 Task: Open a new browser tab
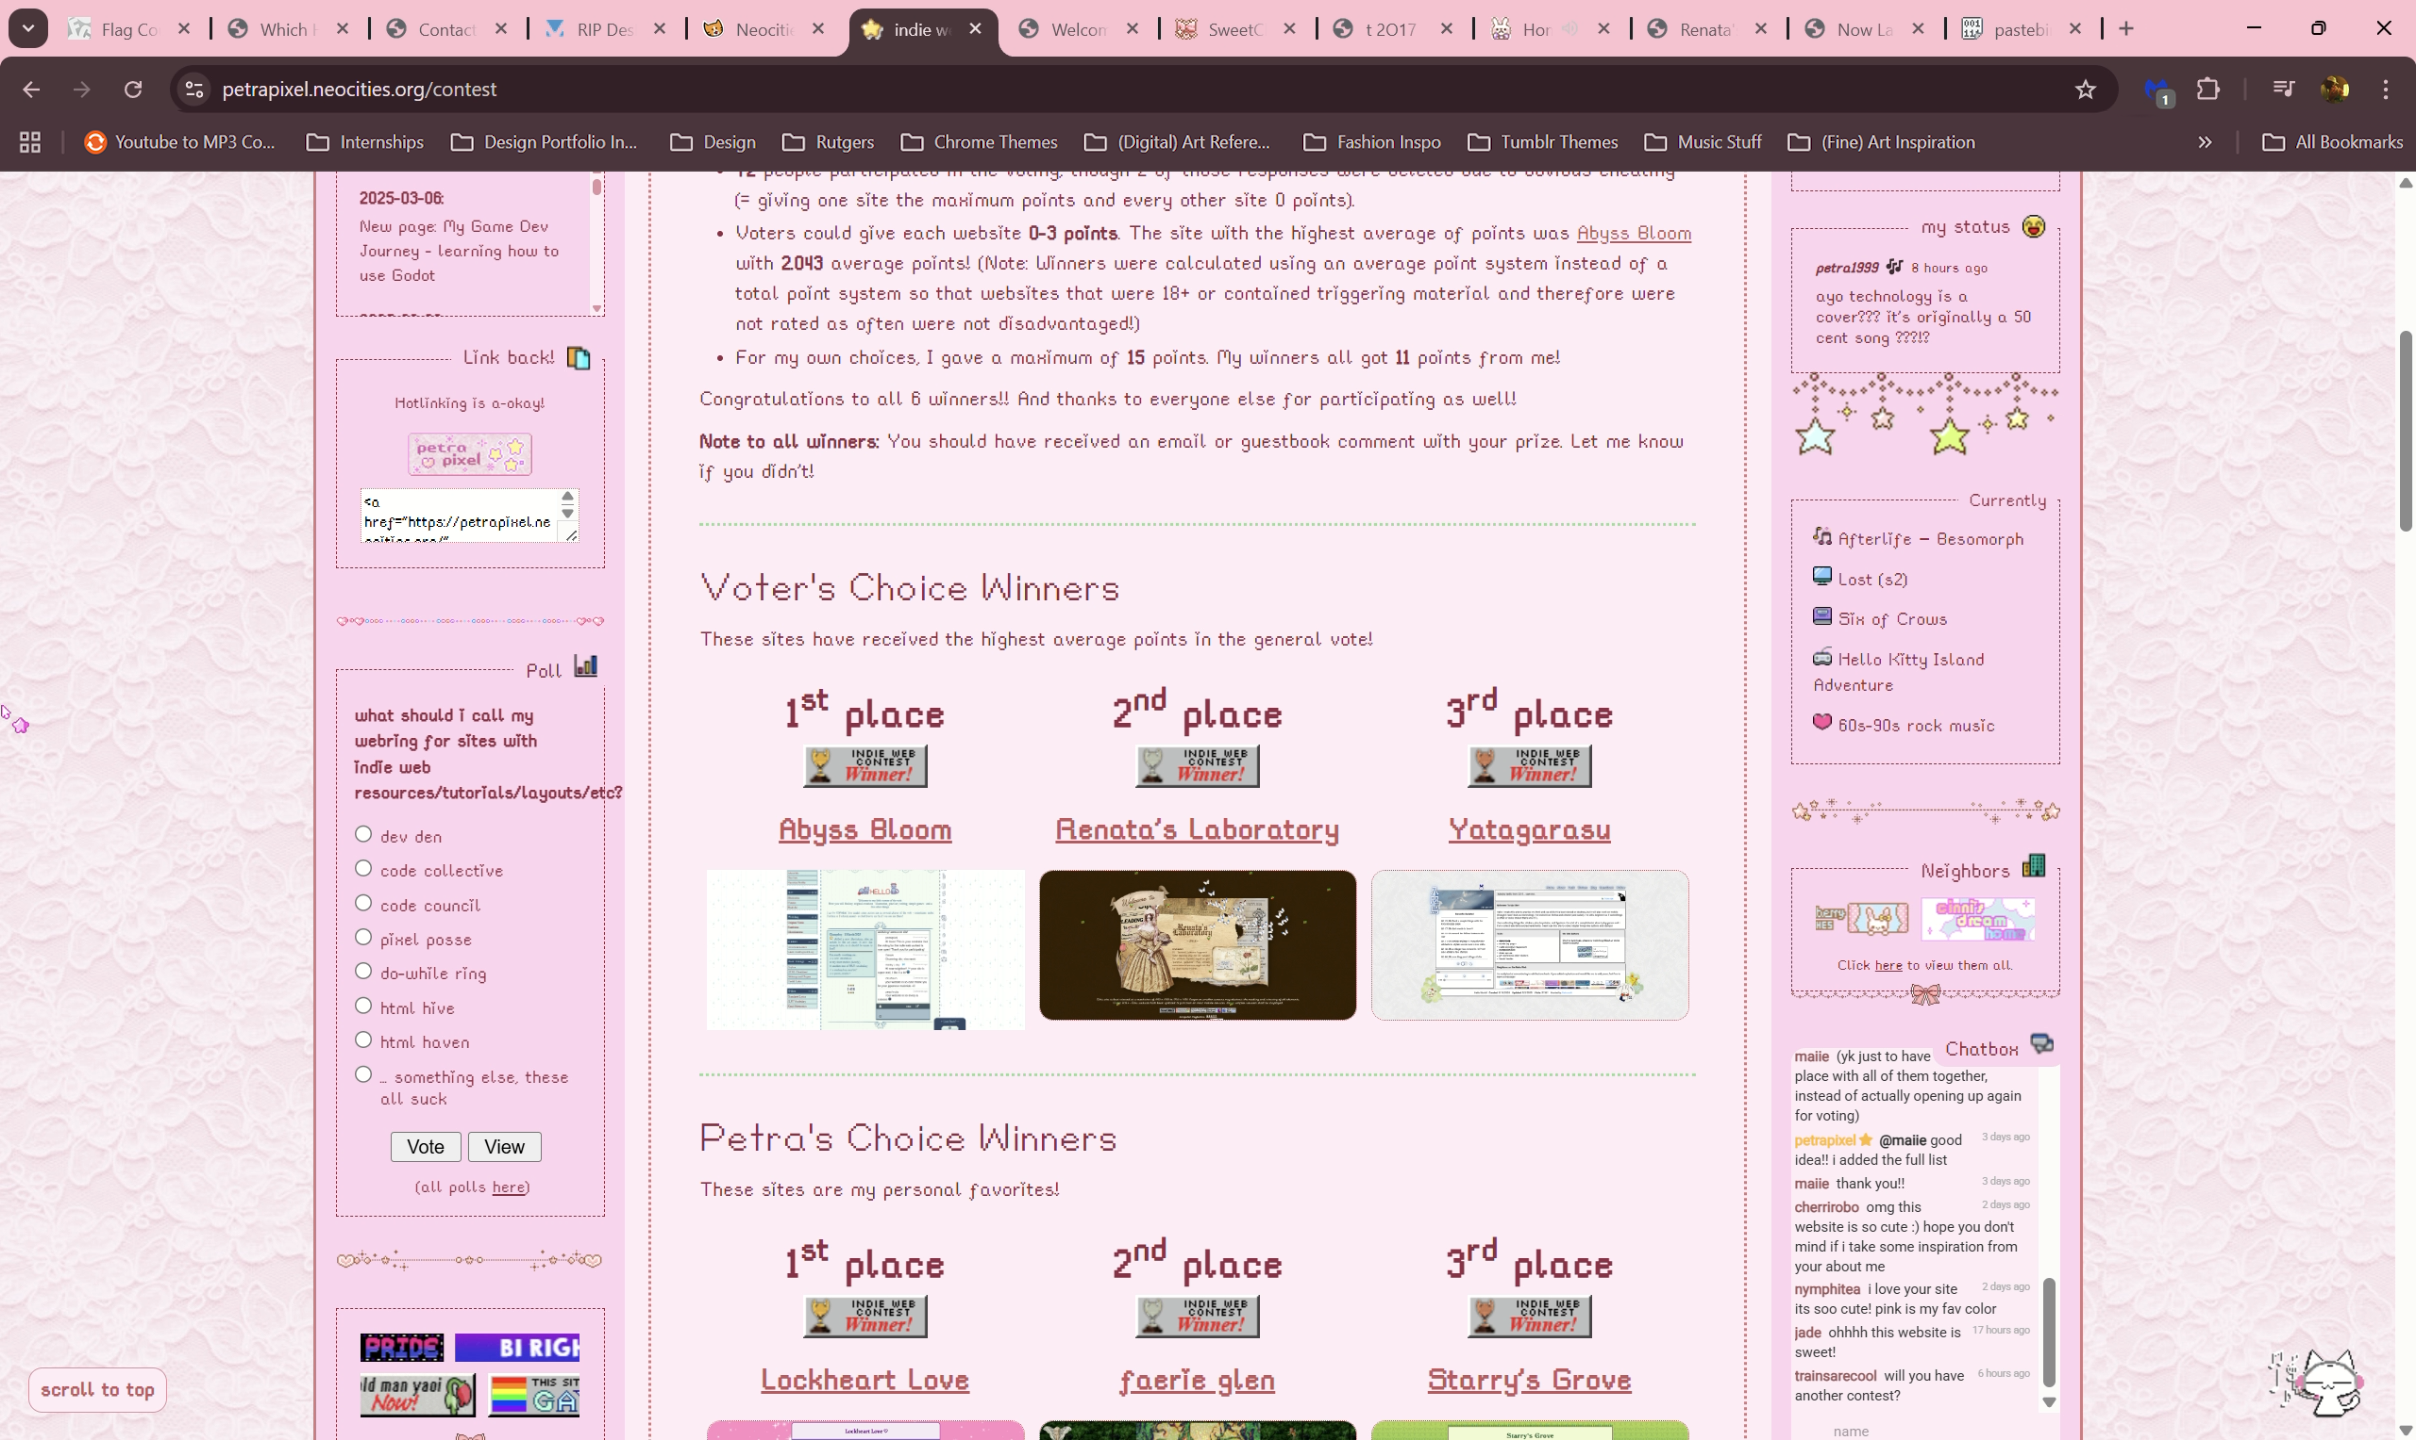(x=2127, y=29)
